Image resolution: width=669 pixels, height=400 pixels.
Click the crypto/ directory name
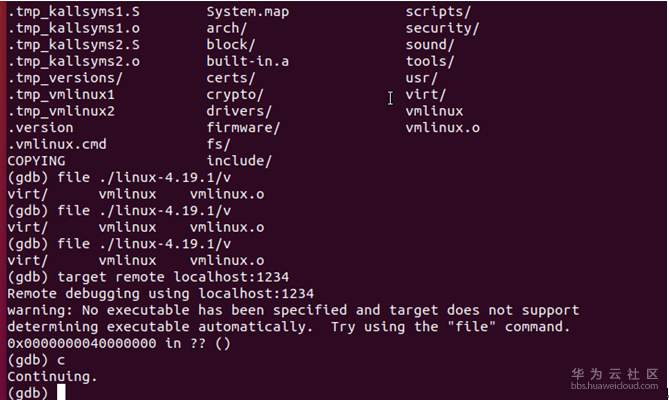[235, 94]
